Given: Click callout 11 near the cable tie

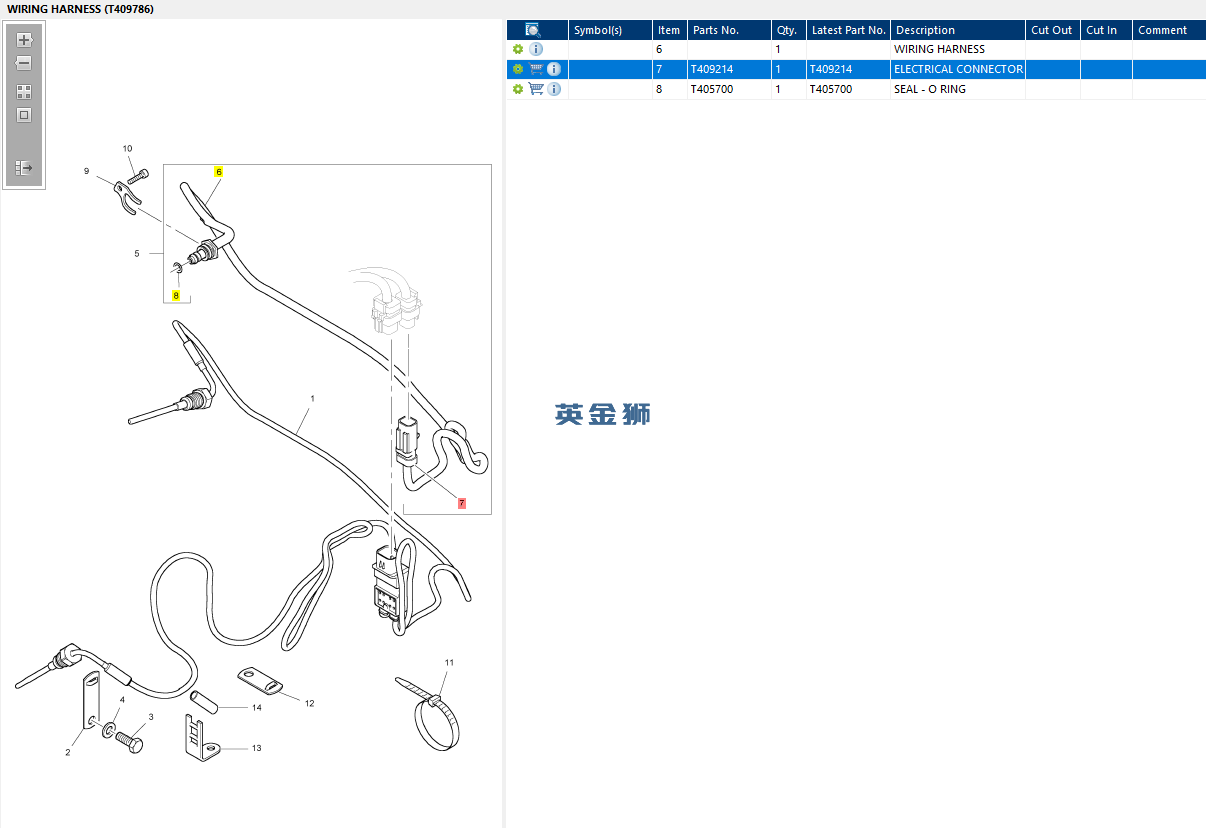Looking at the screenshot, I should pyautogui.click(x=449, y=663).
